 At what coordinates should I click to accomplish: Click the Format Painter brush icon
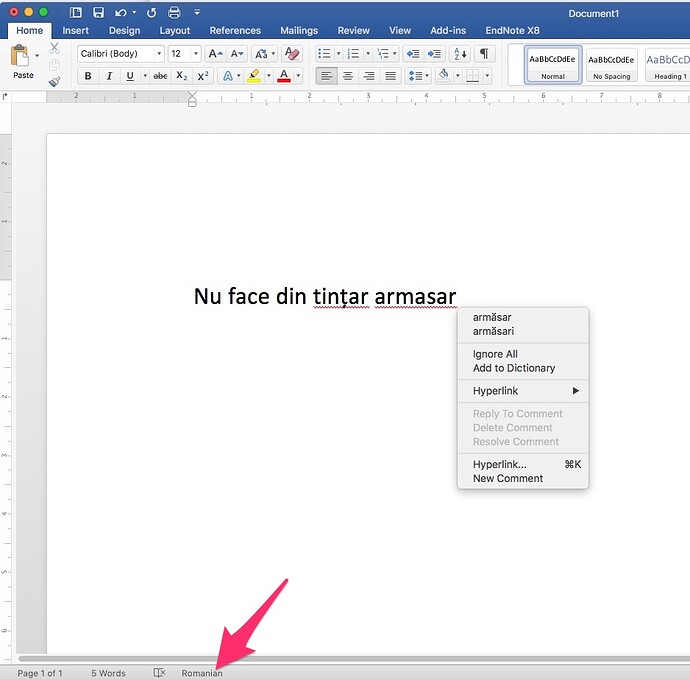coord(54,81)
